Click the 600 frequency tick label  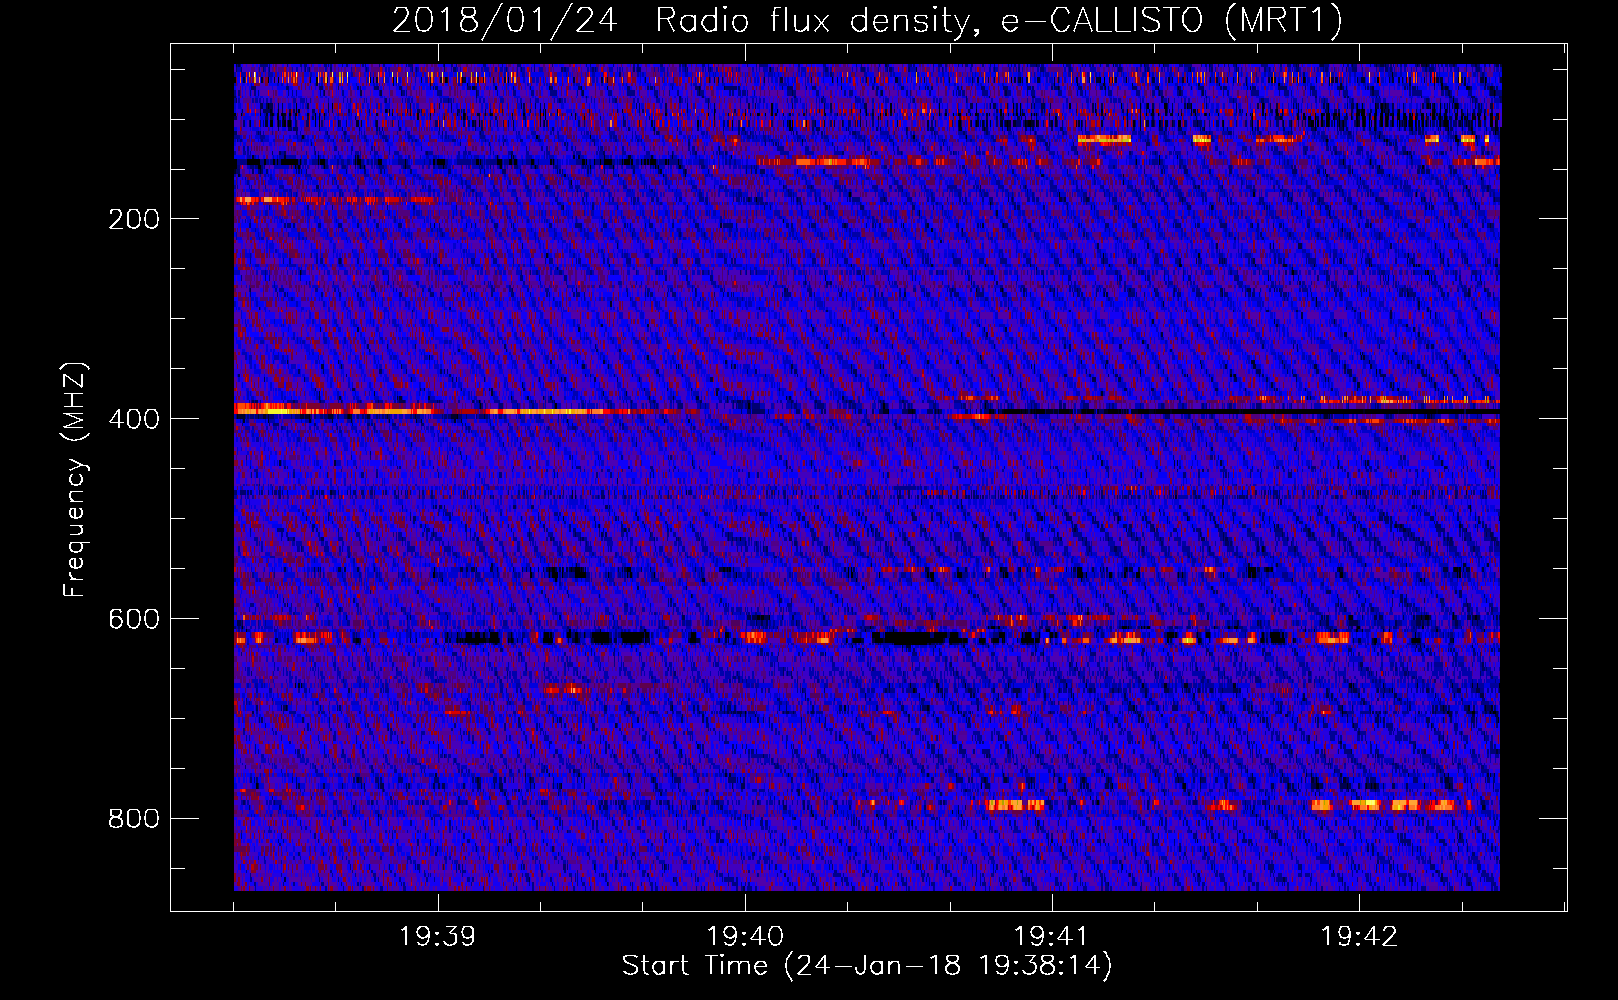(134, 619)
